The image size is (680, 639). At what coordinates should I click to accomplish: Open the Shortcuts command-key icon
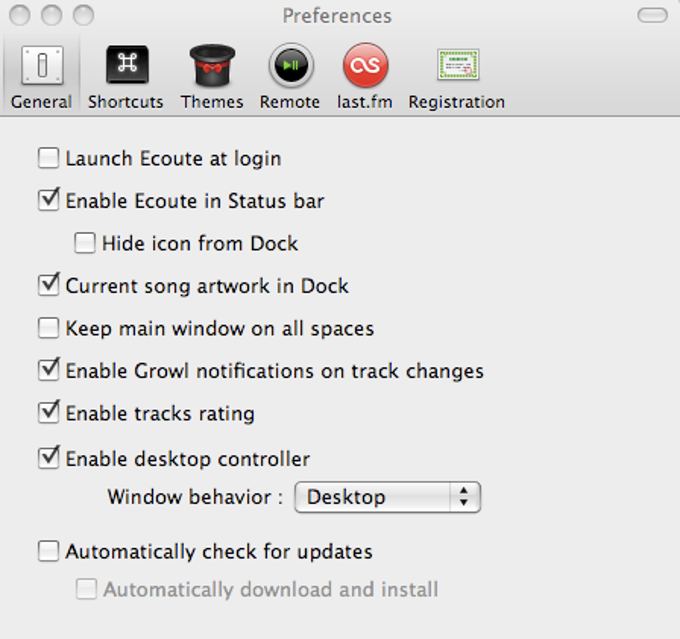point(127,64)
